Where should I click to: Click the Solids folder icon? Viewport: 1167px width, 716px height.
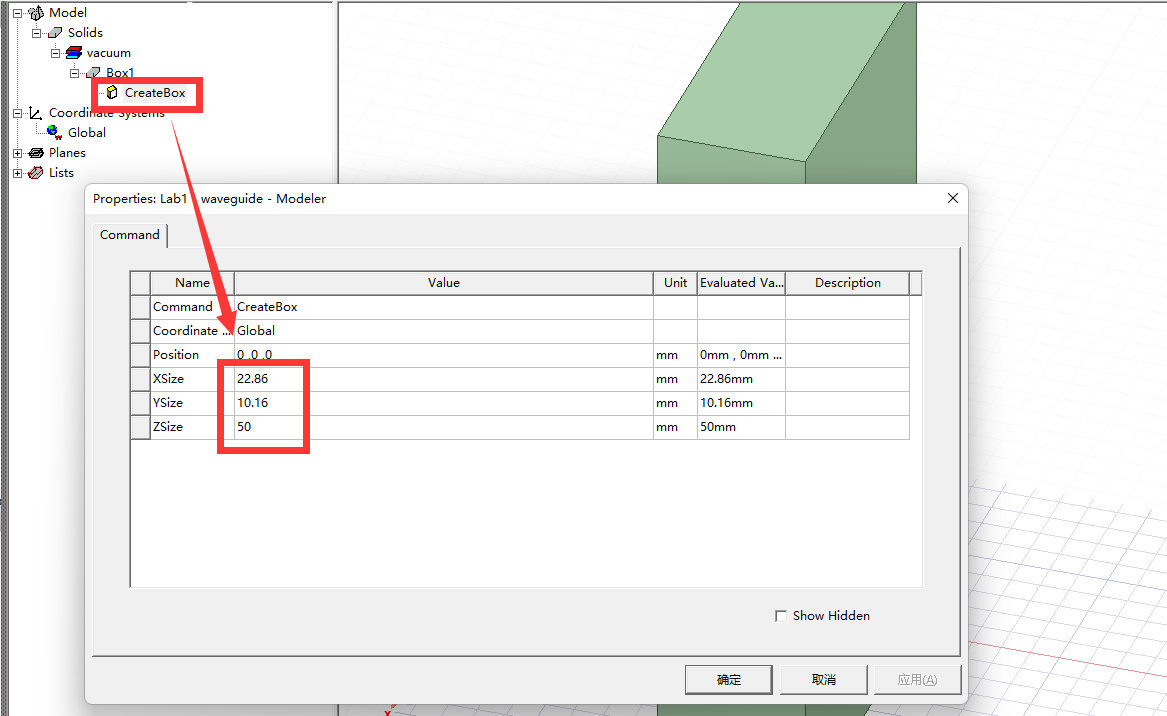pos(55,33)
